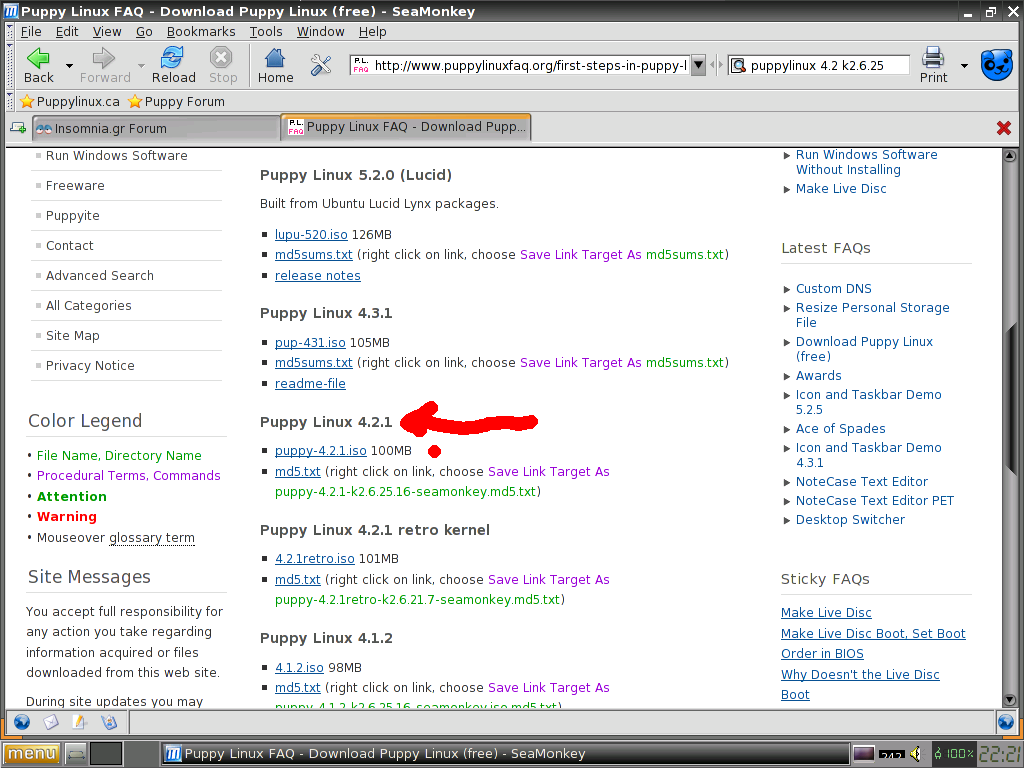Click the Stop loading button
This screenshot has height=768, width=1024.
222,65
